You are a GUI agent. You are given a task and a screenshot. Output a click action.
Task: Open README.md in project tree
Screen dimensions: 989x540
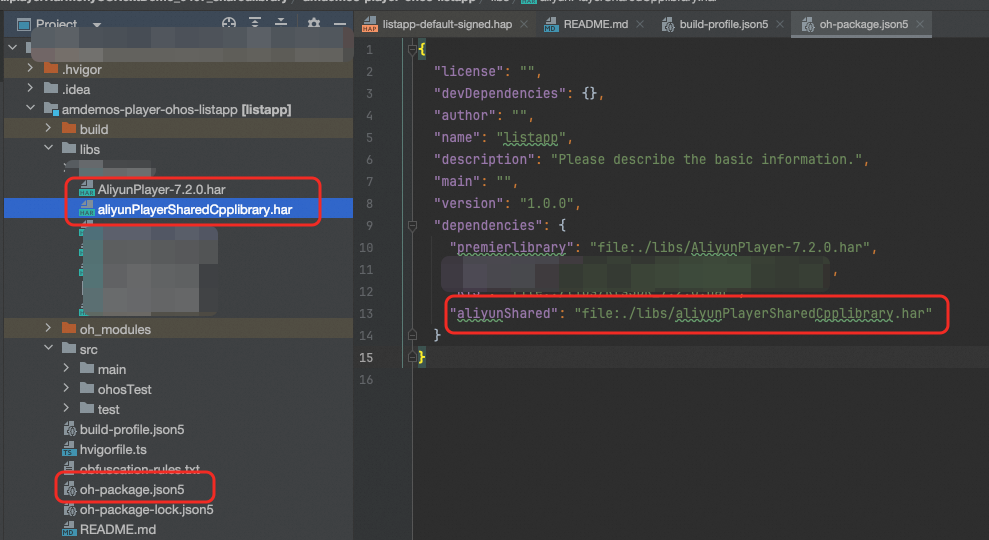118,530
